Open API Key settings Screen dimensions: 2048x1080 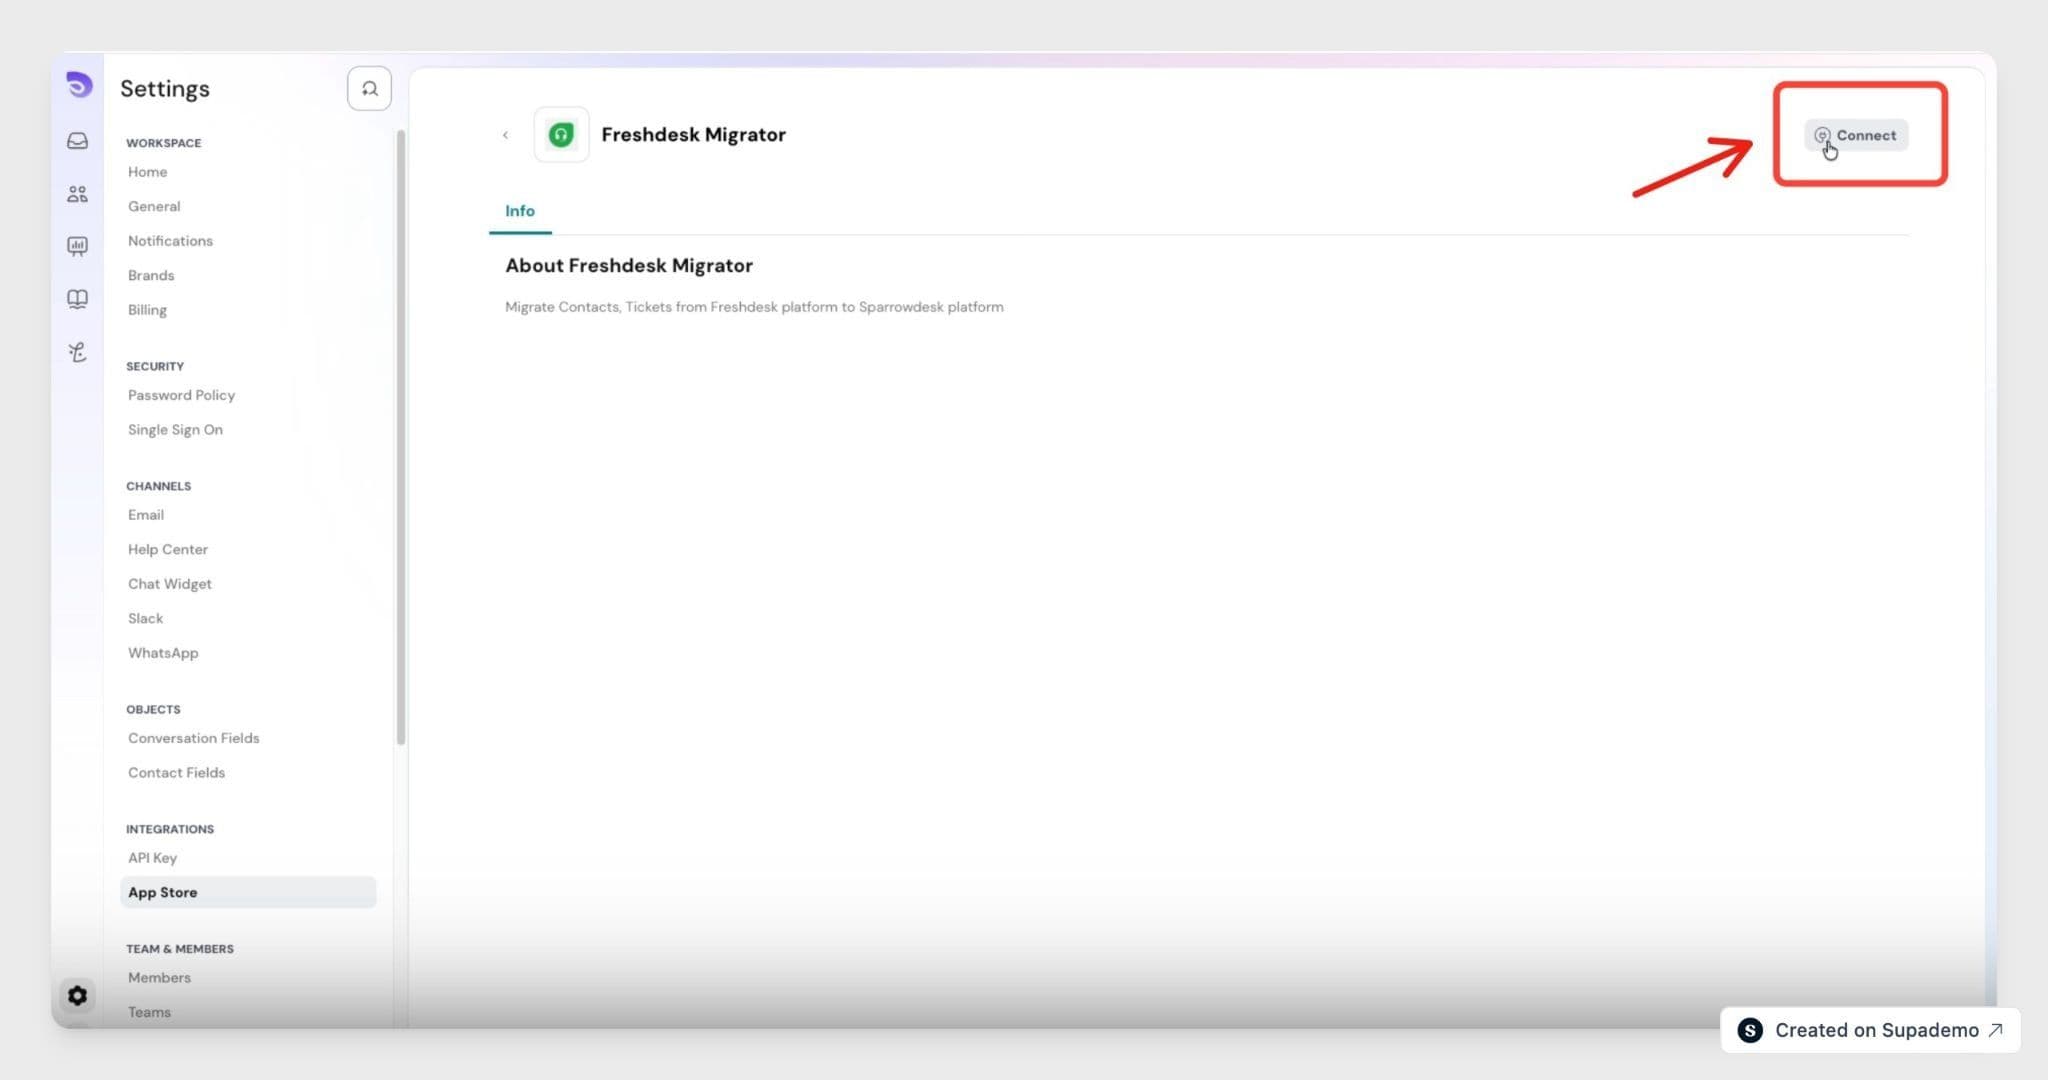pyautogui.click(x=152, y=858)
